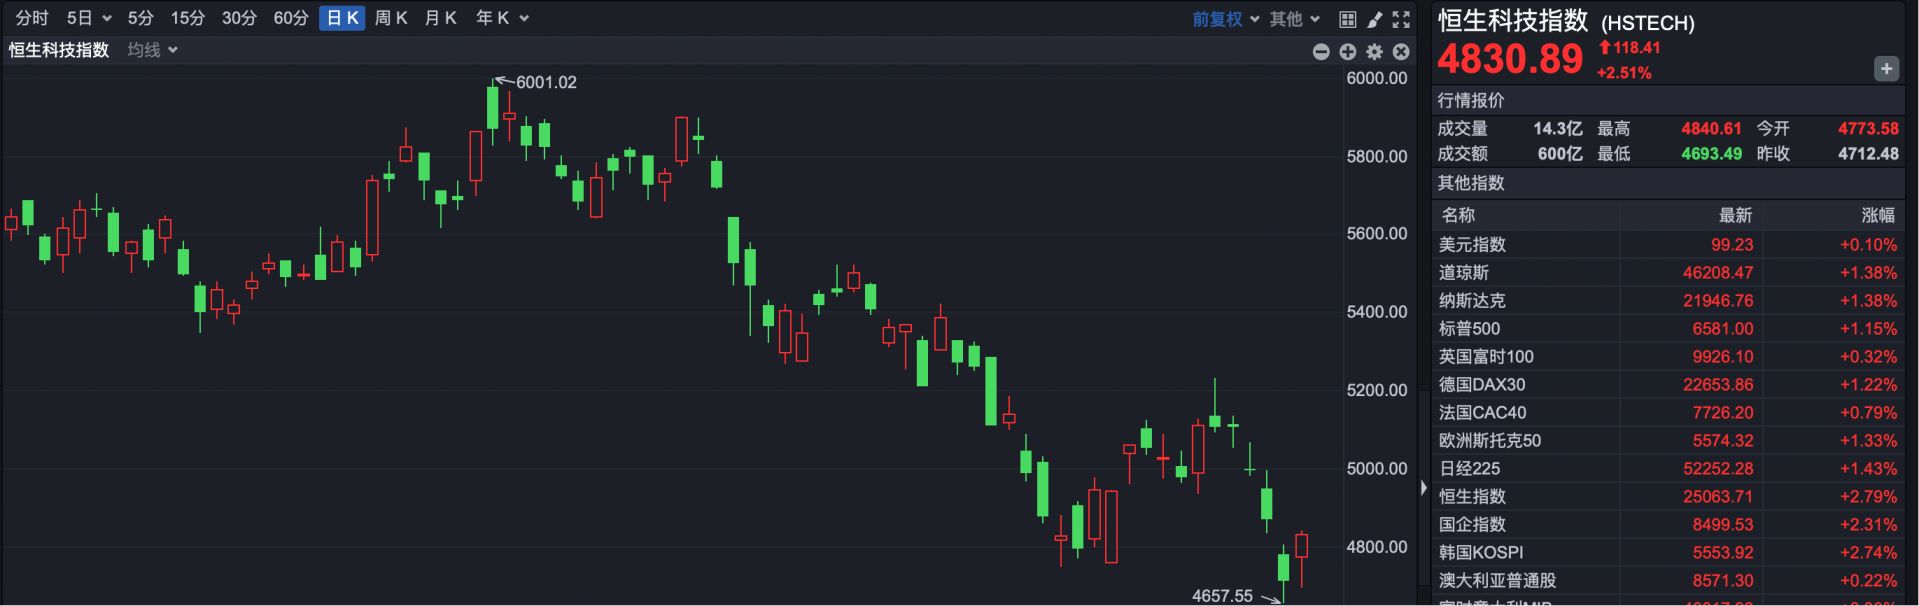Expand the chart to fullscreen

coord(1401,19)
